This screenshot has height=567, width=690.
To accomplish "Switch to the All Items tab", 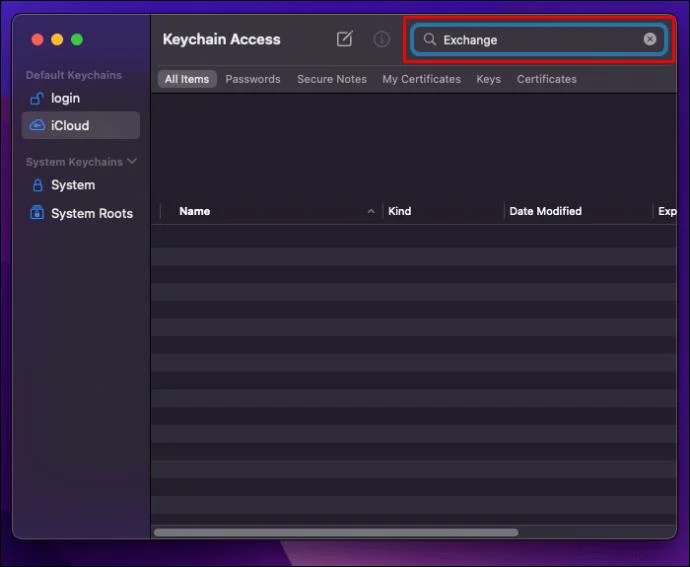I will pos(187,79).
